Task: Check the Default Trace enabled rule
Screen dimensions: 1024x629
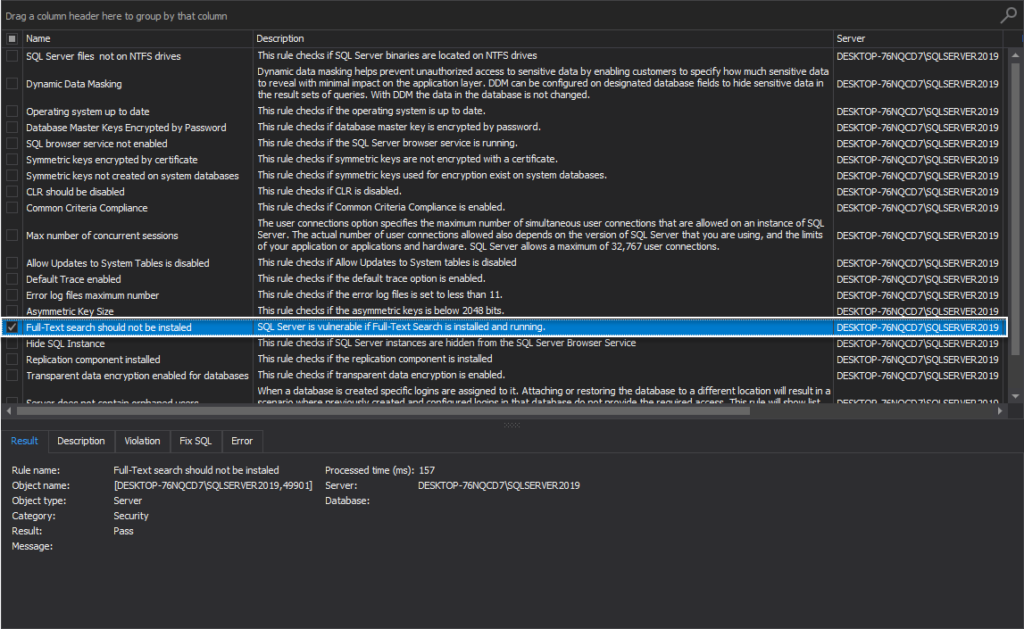Action: click(11, 278)
